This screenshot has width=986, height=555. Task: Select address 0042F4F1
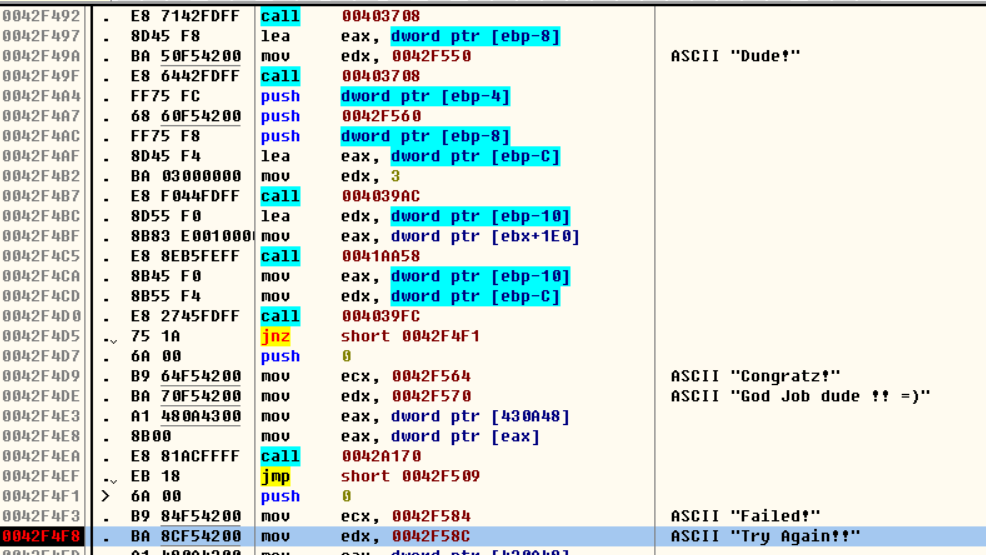(42, 497)
